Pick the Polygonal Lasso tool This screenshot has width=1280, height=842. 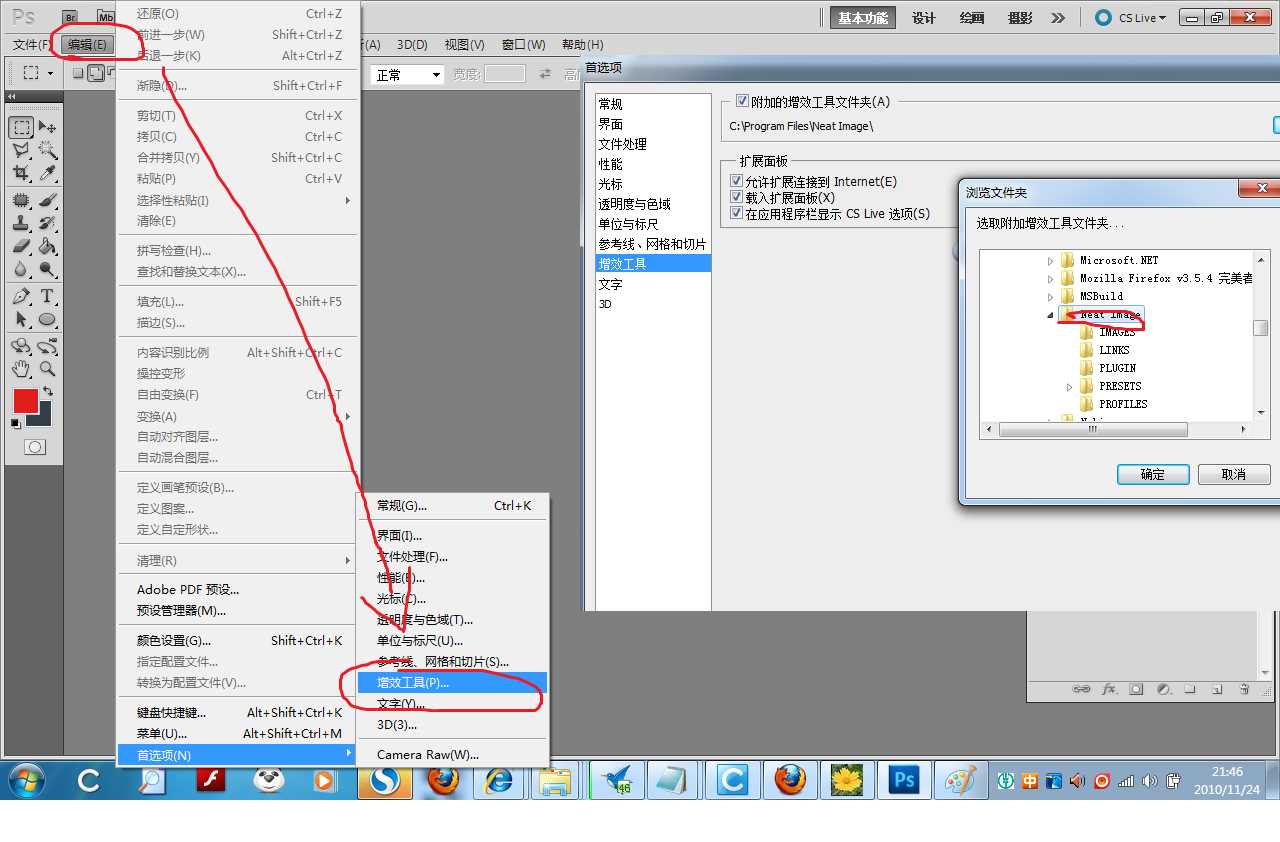pos(21,150)
